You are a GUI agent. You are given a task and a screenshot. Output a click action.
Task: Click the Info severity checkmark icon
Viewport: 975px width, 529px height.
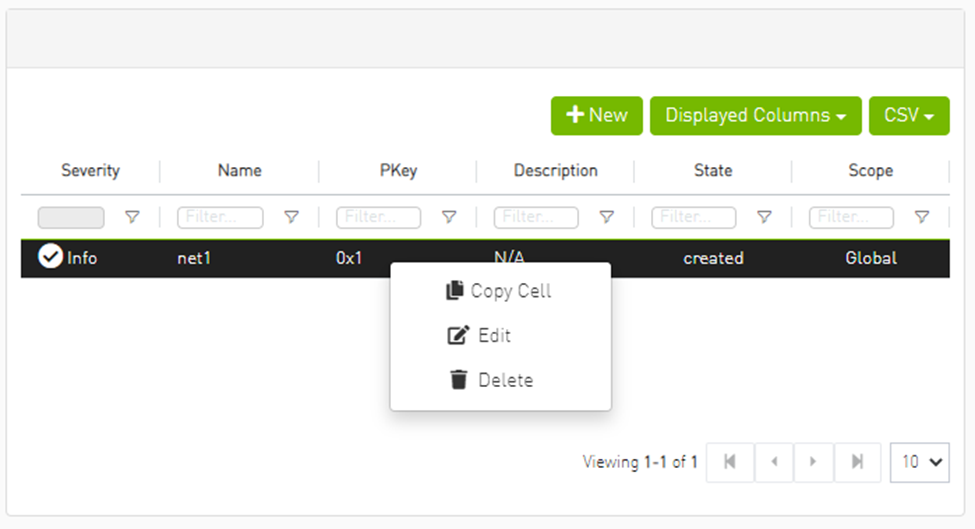click(x=50, y=256)
